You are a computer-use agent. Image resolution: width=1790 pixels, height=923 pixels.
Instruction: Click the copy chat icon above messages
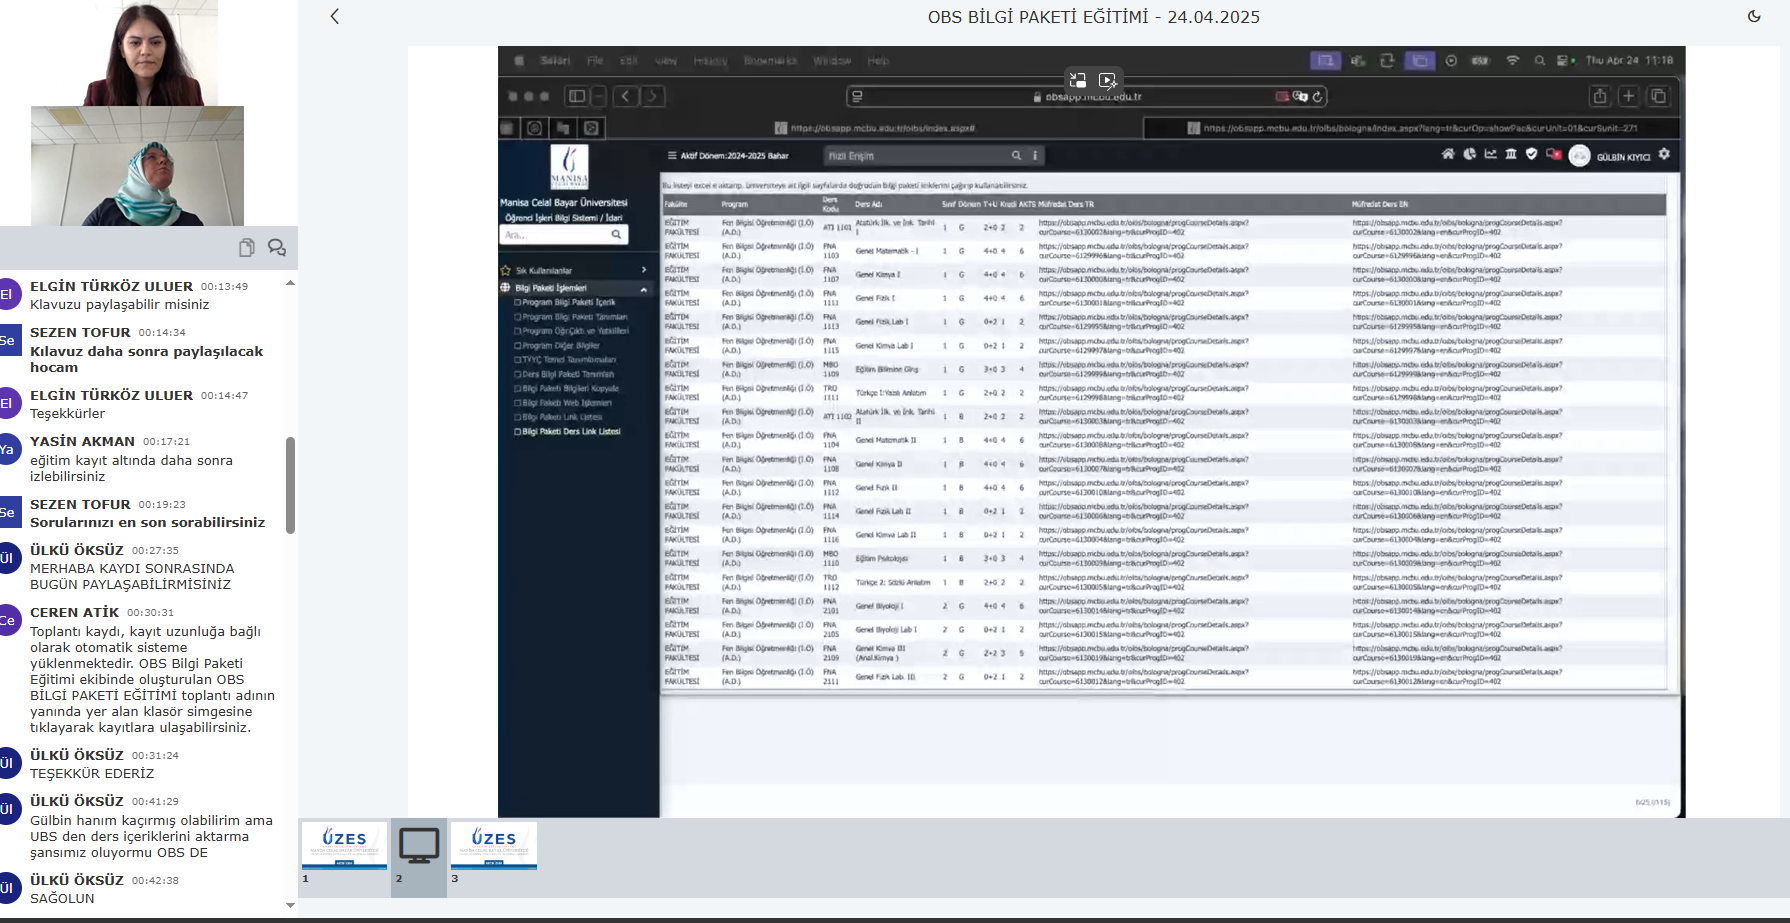coord(247,248)
